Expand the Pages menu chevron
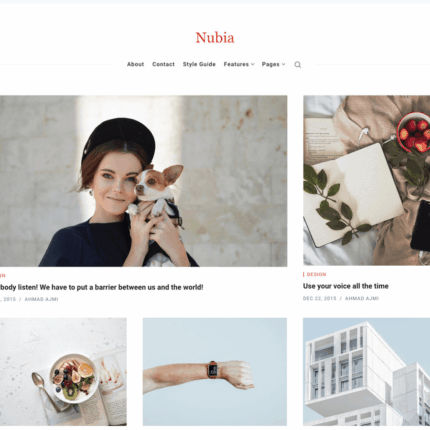 pyautogui.click(x=284, y=64)
